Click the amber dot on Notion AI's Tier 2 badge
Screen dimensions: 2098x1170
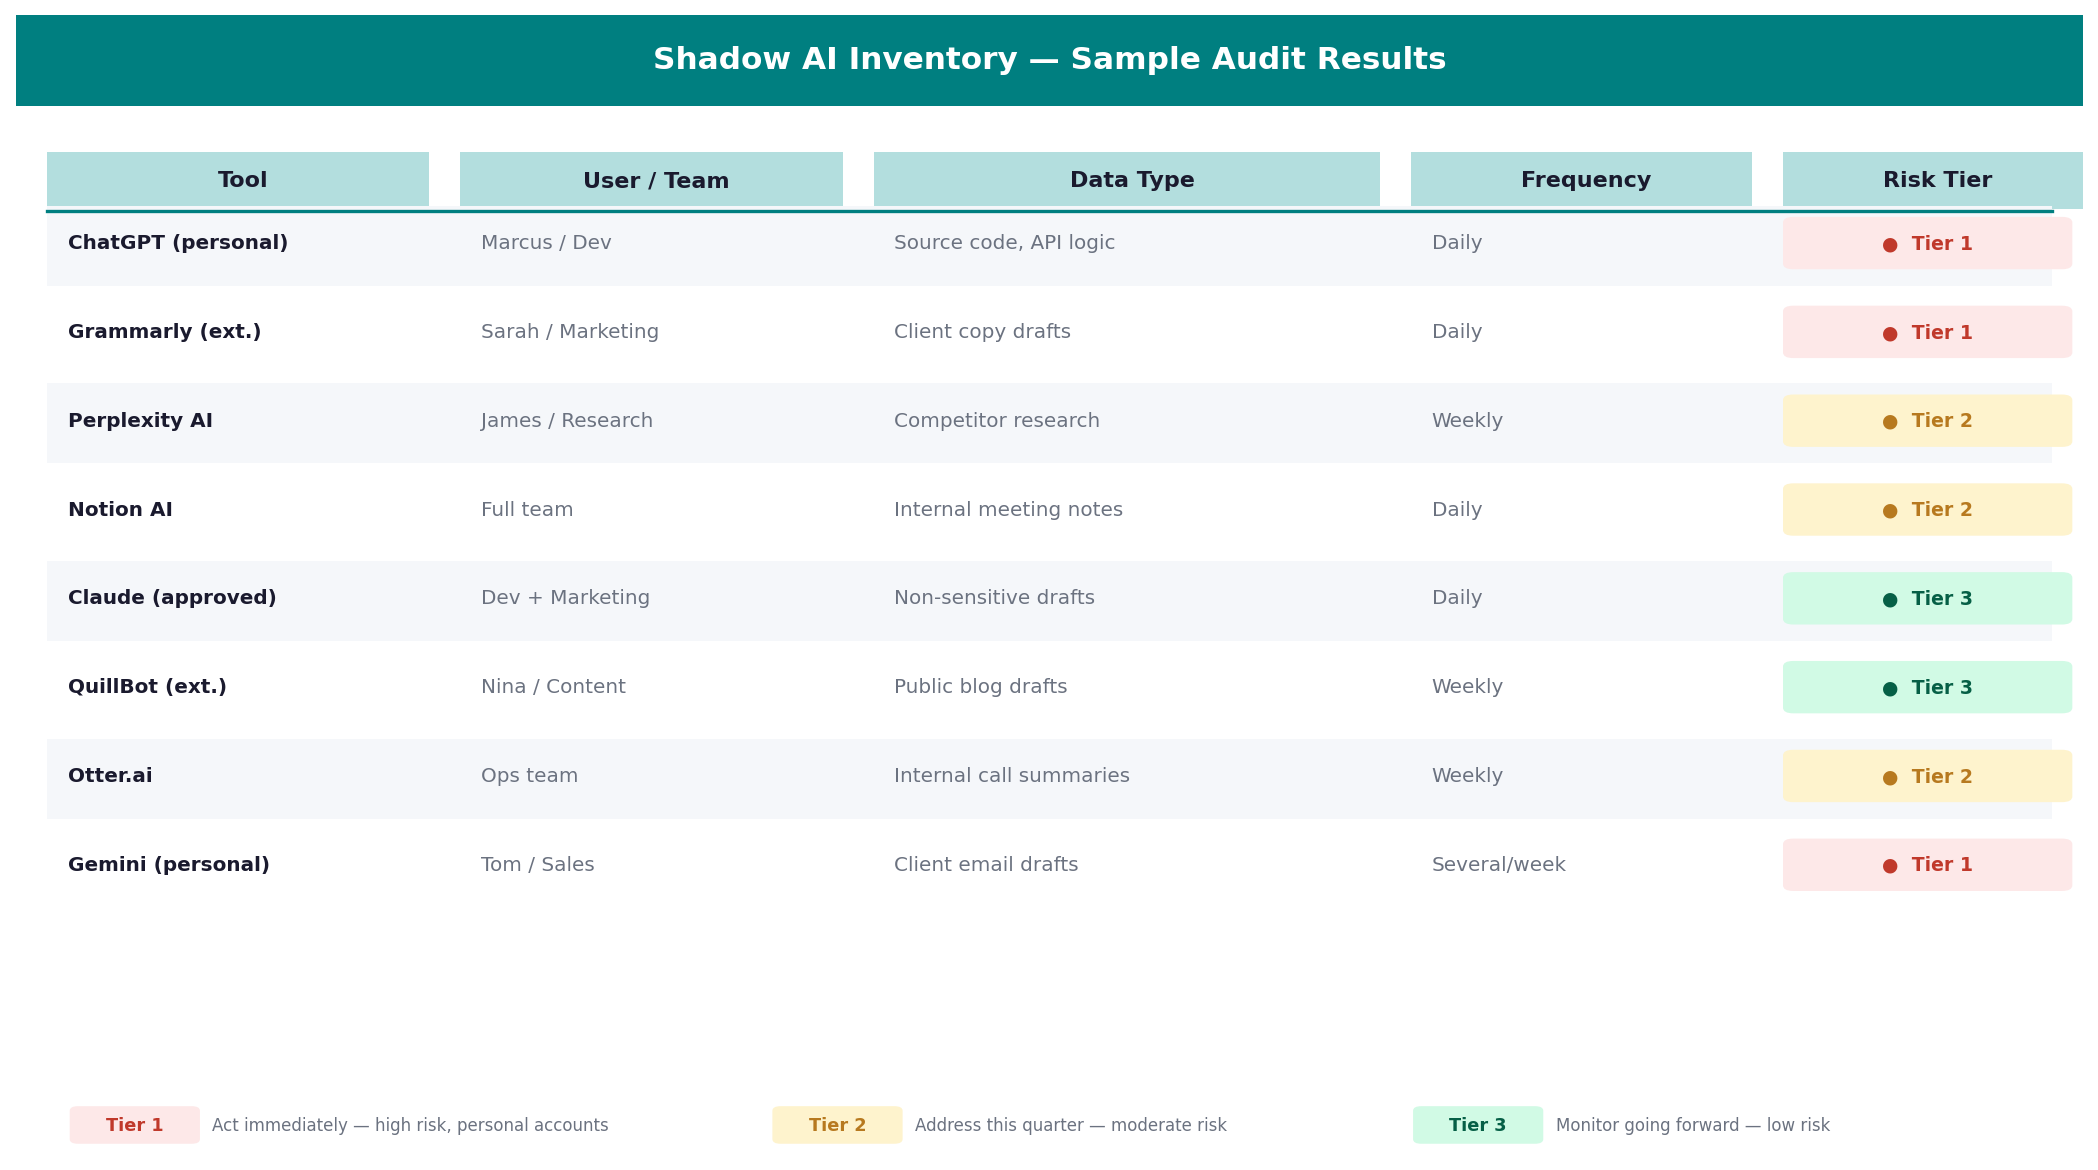1890,509
